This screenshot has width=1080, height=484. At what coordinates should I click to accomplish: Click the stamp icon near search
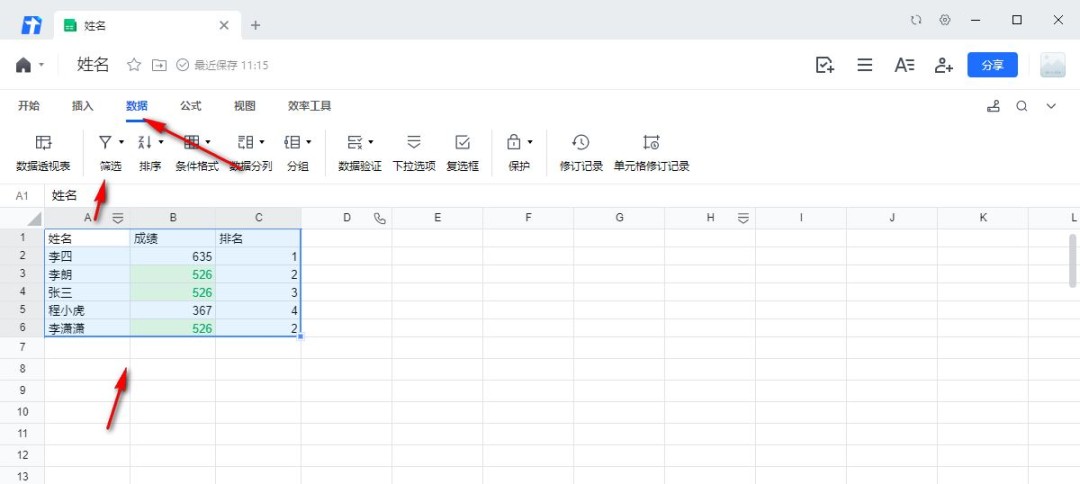[x=993, y=106]
